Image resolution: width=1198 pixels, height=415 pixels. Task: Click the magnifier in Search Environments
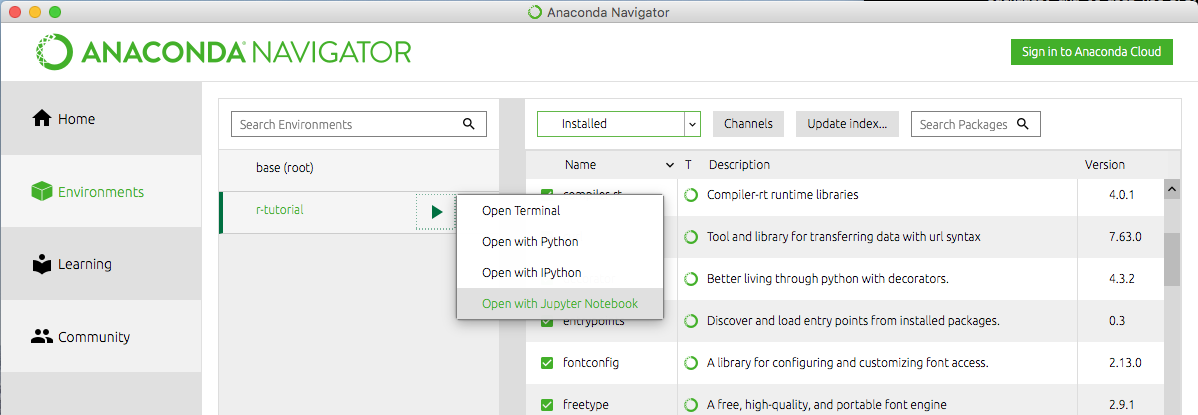(x=468, y=124)
